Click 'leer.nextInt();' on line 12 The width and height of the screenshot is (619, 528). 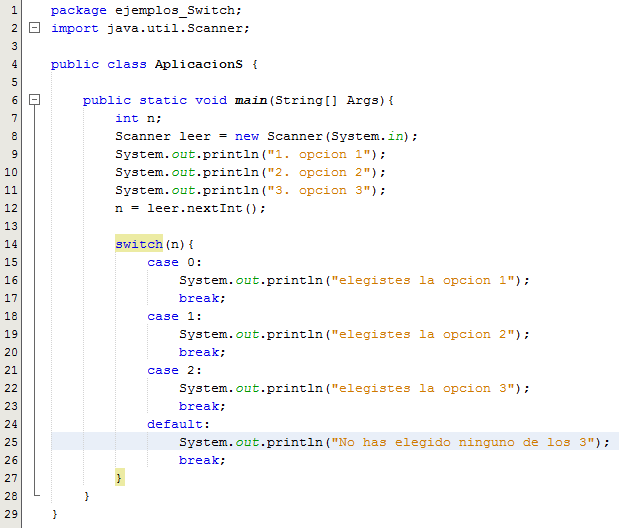[206, 208]
